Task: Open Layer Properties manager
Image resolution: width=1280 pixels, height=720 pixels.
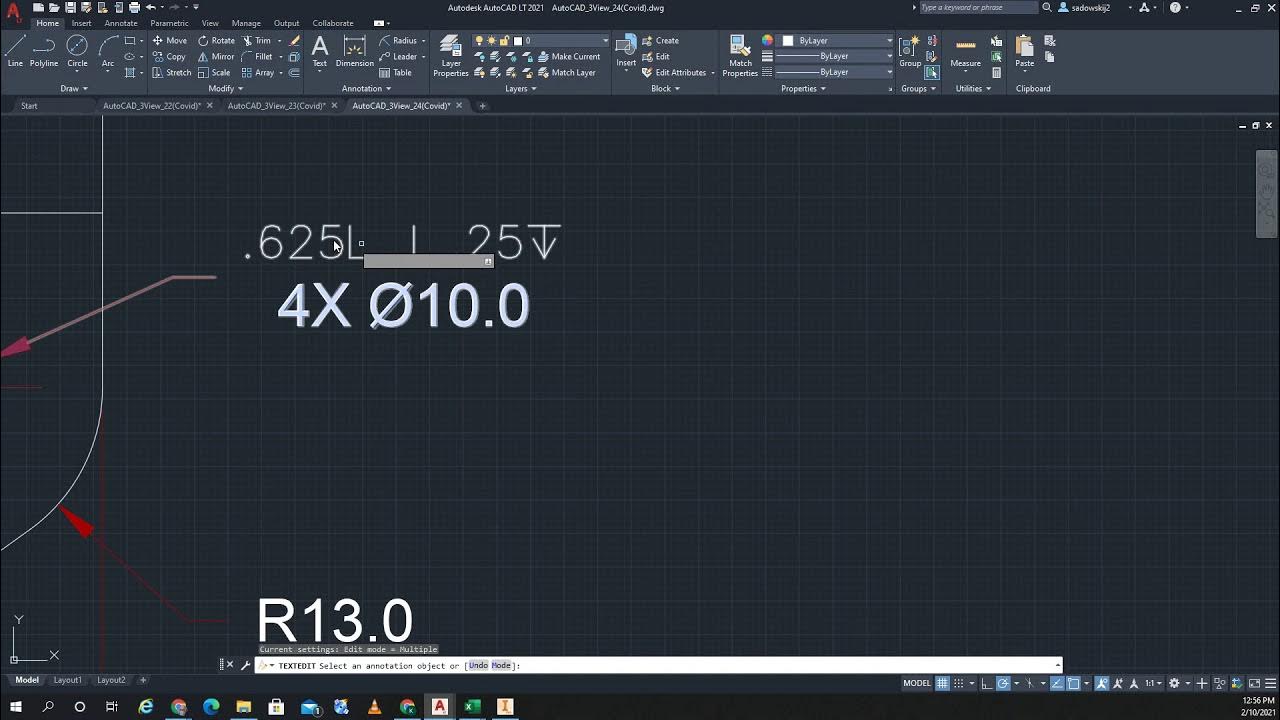Action: (451, 55)
